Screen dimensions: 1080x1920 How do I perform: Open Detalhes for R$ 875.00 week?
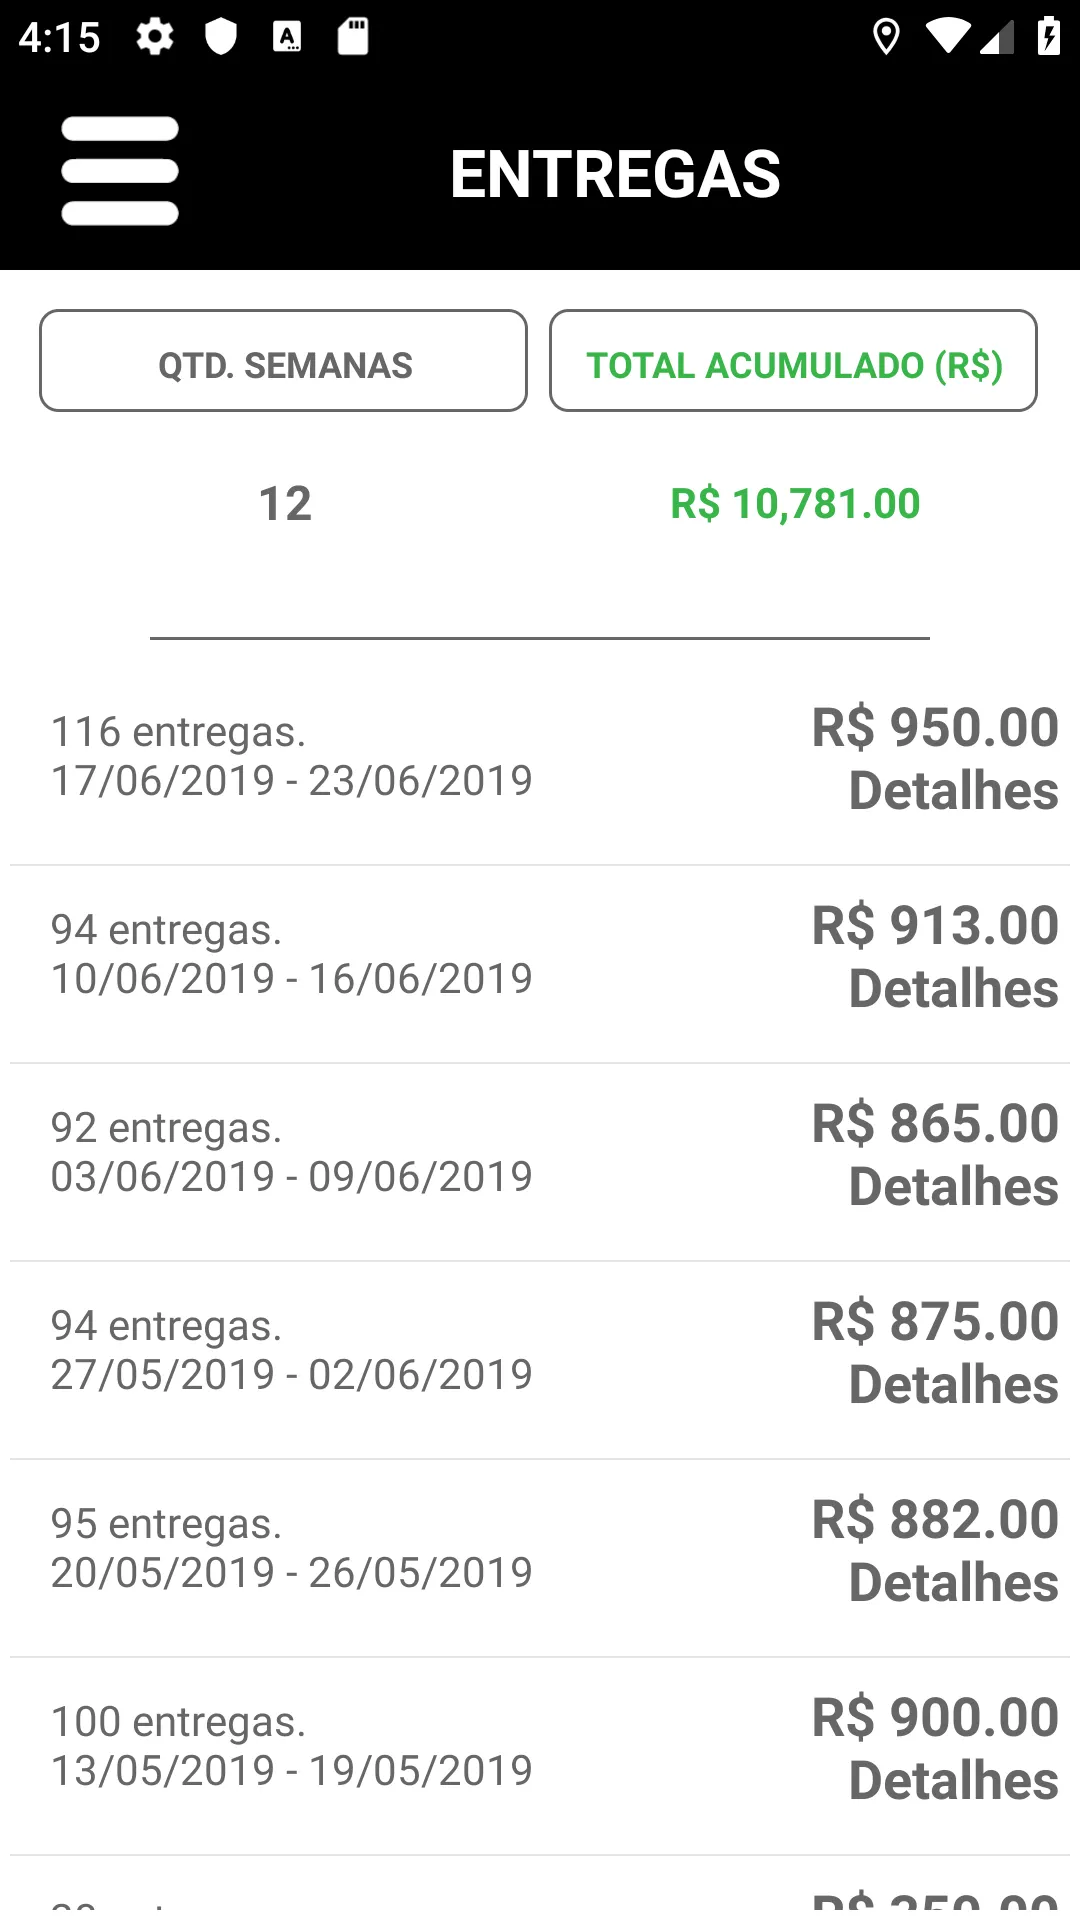point(953,1385)
